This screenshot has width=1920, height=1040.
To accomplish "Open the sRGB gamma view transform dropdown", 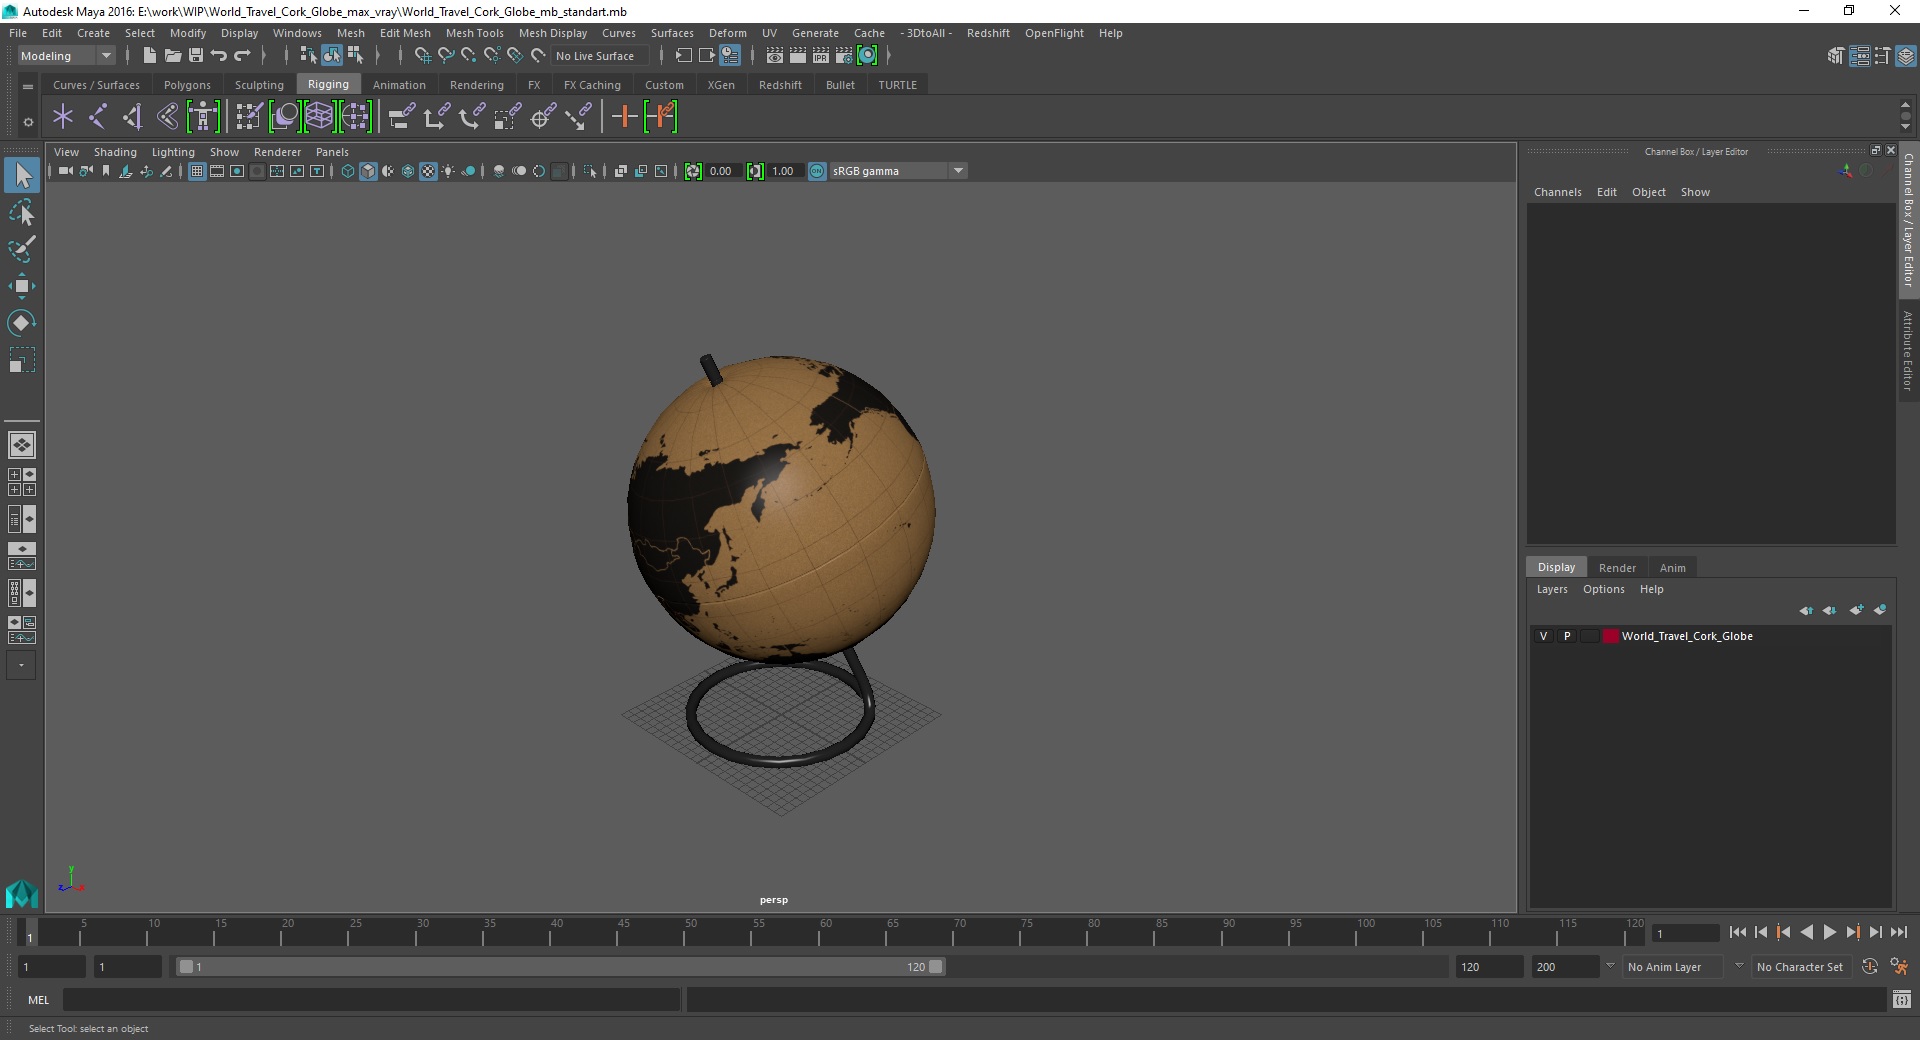I will tap(898, 171).
